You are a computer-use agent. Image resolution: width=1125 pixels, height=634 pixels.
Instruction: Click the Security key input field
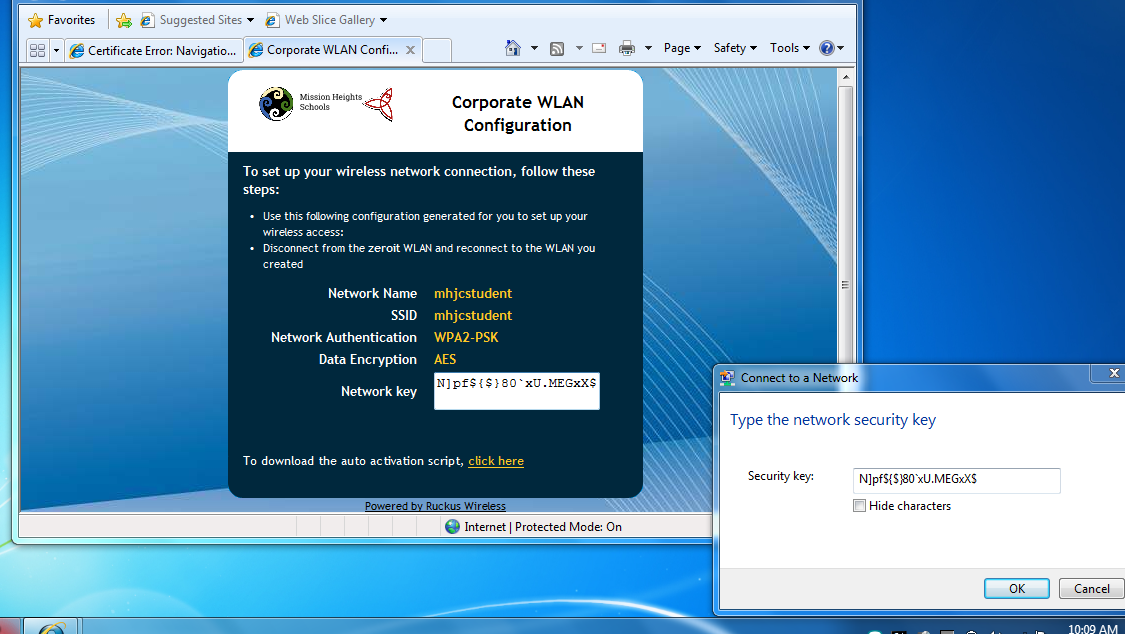click(956, 480)
